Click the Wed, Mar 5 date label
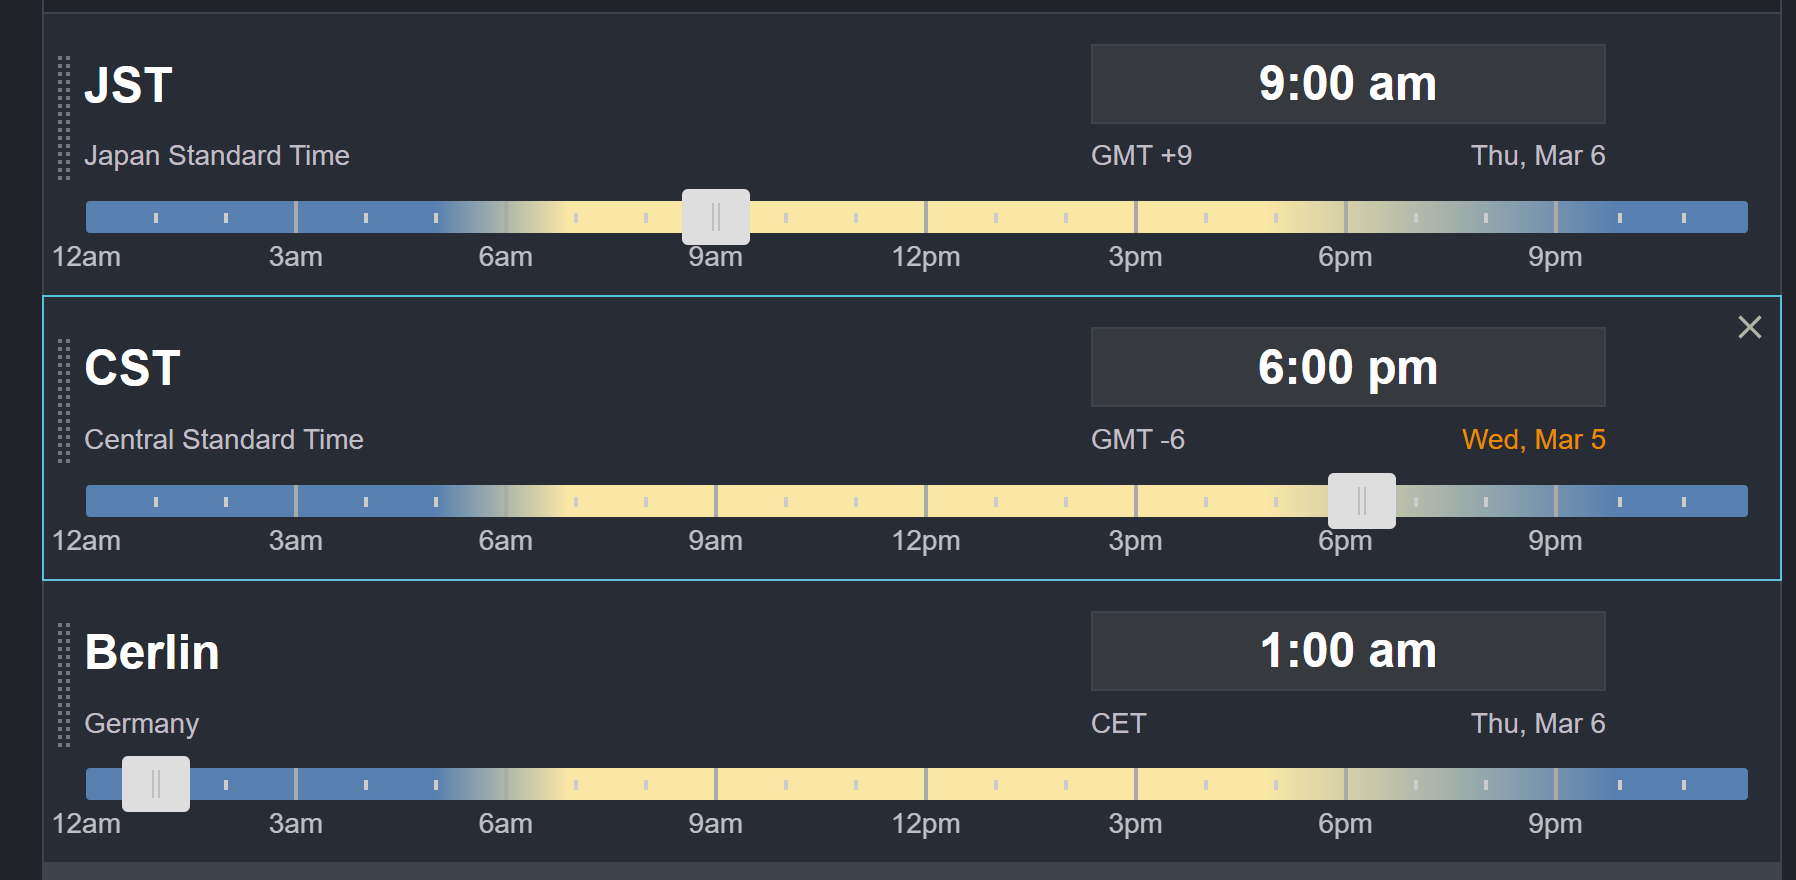Screen dimensions: 1796x880 coord(1533,440)
